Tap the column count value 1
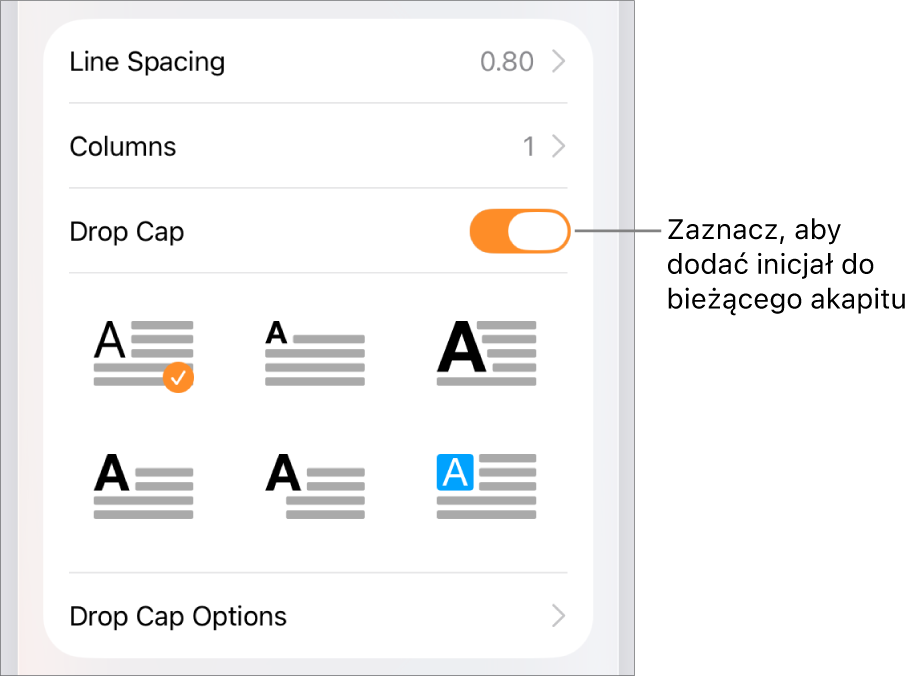 [529, 147]
